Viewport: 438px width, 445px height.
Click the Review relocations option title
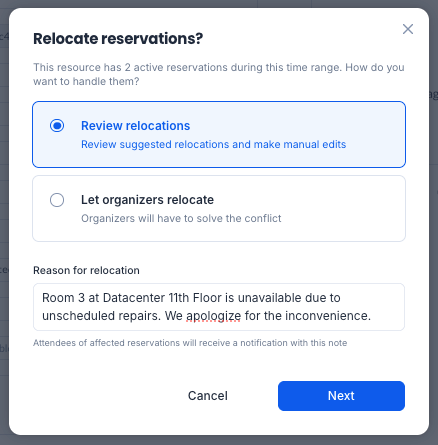(x=135, y=126)
